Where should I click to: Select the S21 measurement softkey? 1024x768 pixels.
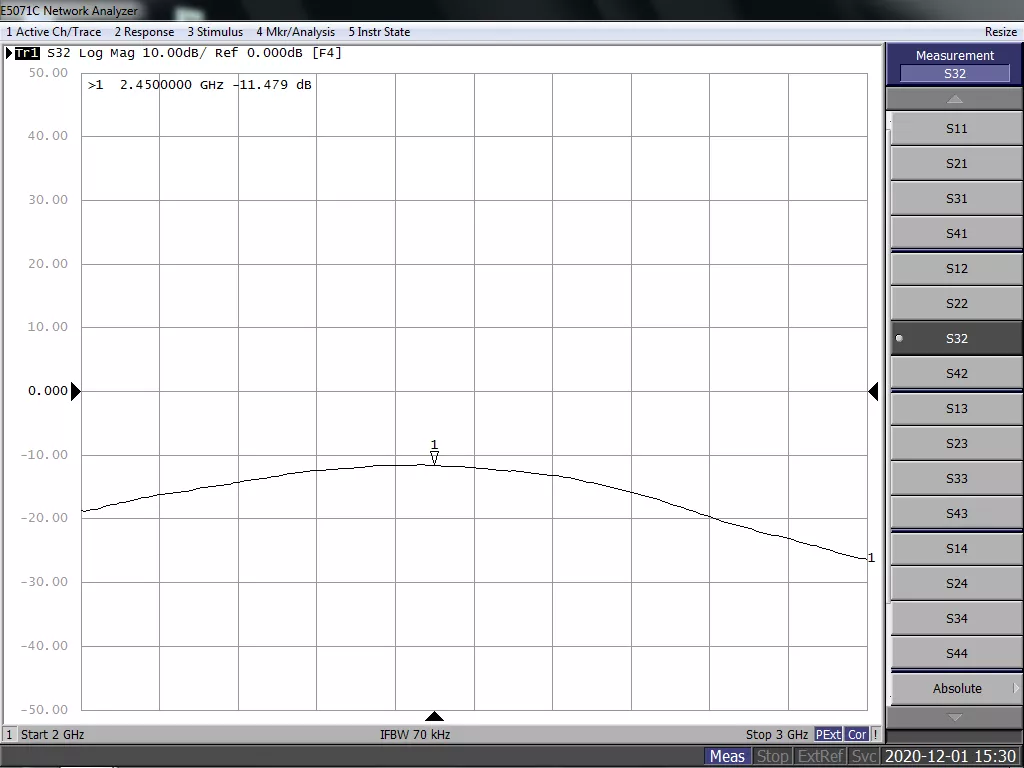[x=956, y=163]
